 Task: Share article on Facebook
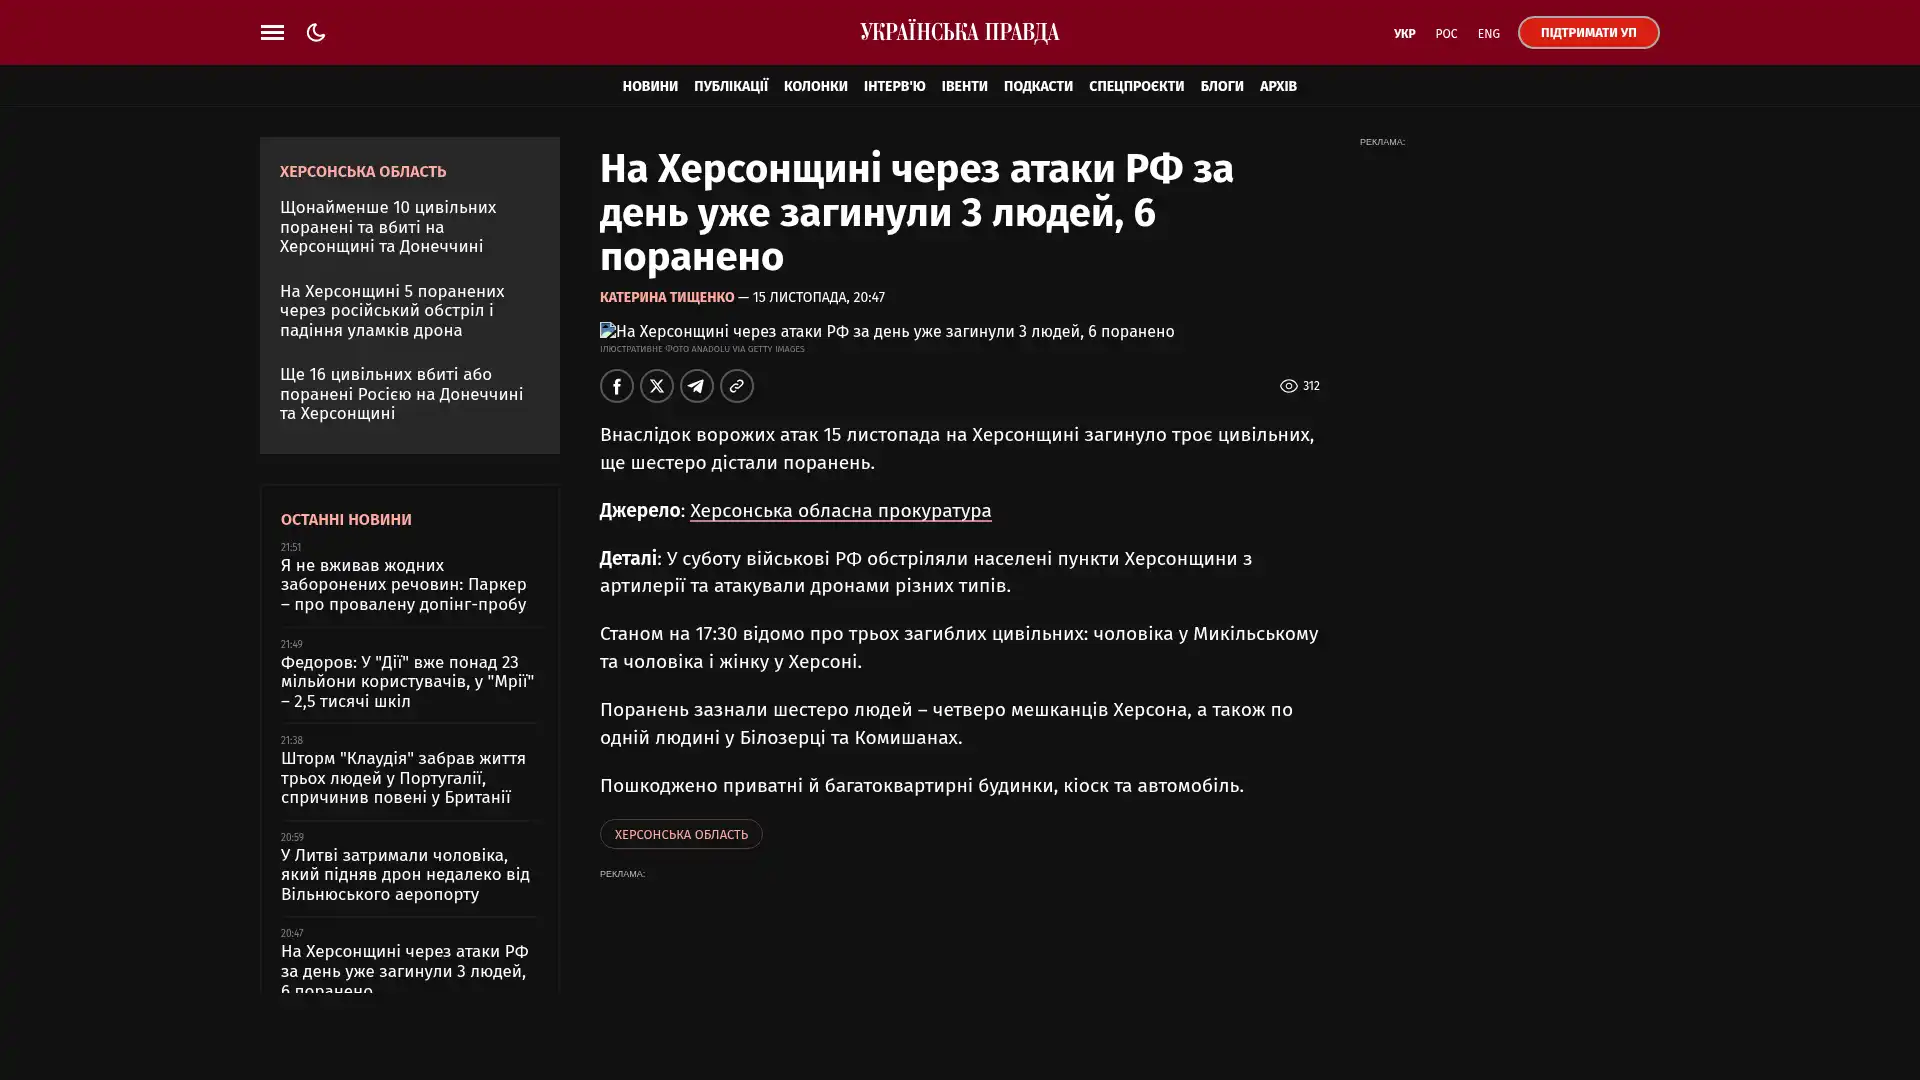point(616,386)
